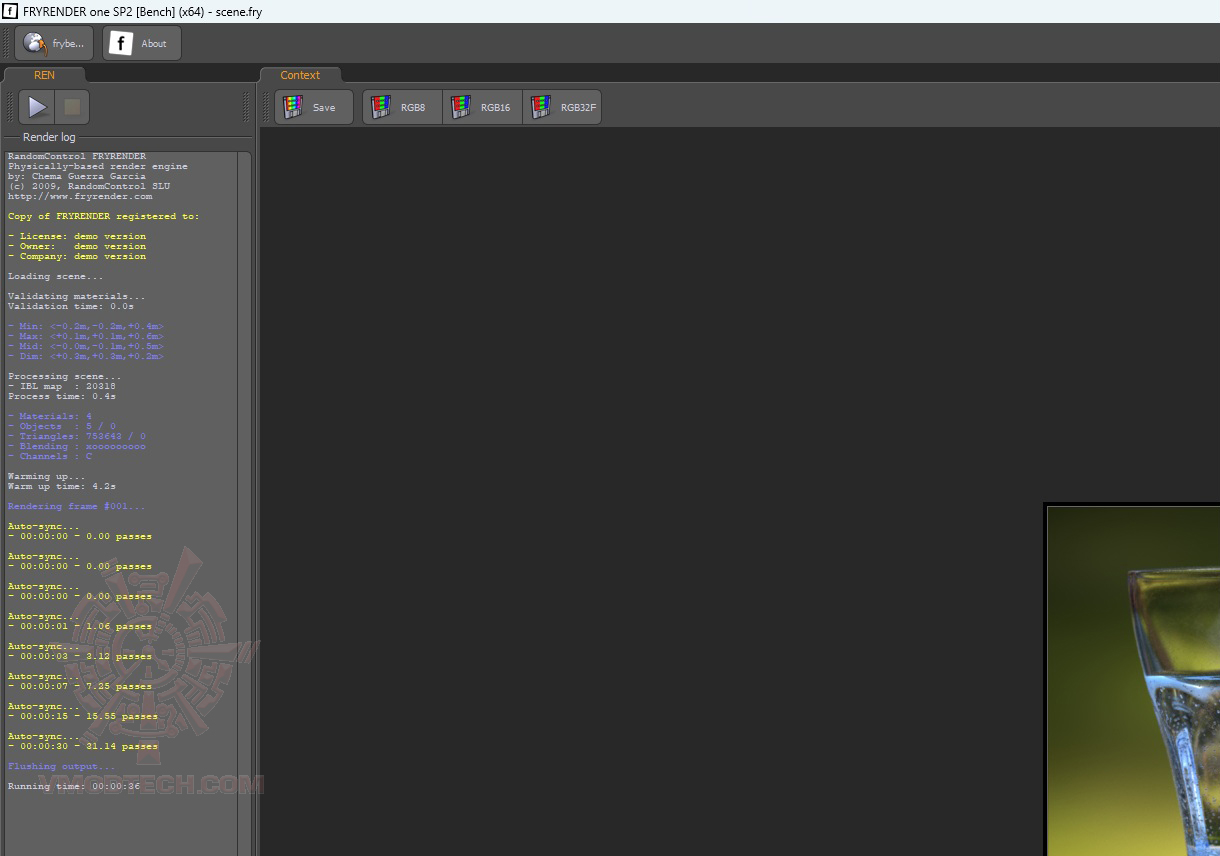
Task: Click the 'Running time: 00:00:36' line
Action: point(74,786)
